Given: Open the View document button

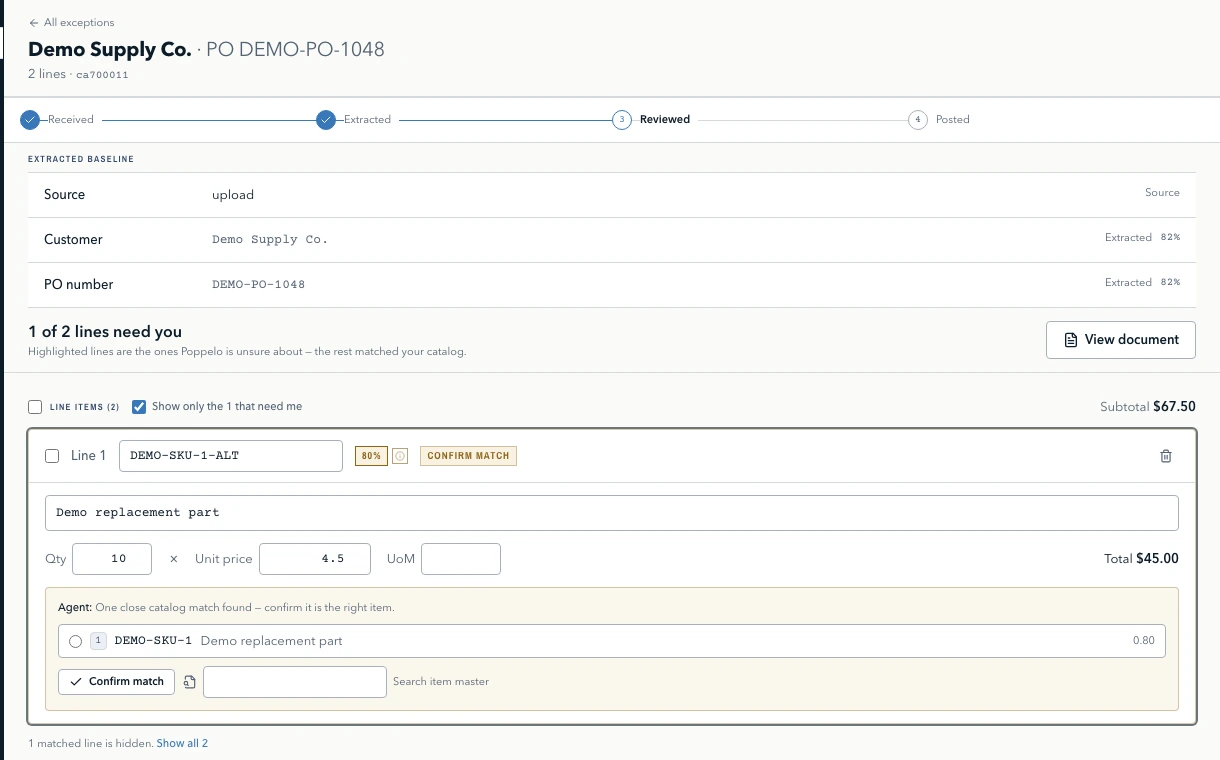Looking at the screenshot, I should click(1121, 340).
